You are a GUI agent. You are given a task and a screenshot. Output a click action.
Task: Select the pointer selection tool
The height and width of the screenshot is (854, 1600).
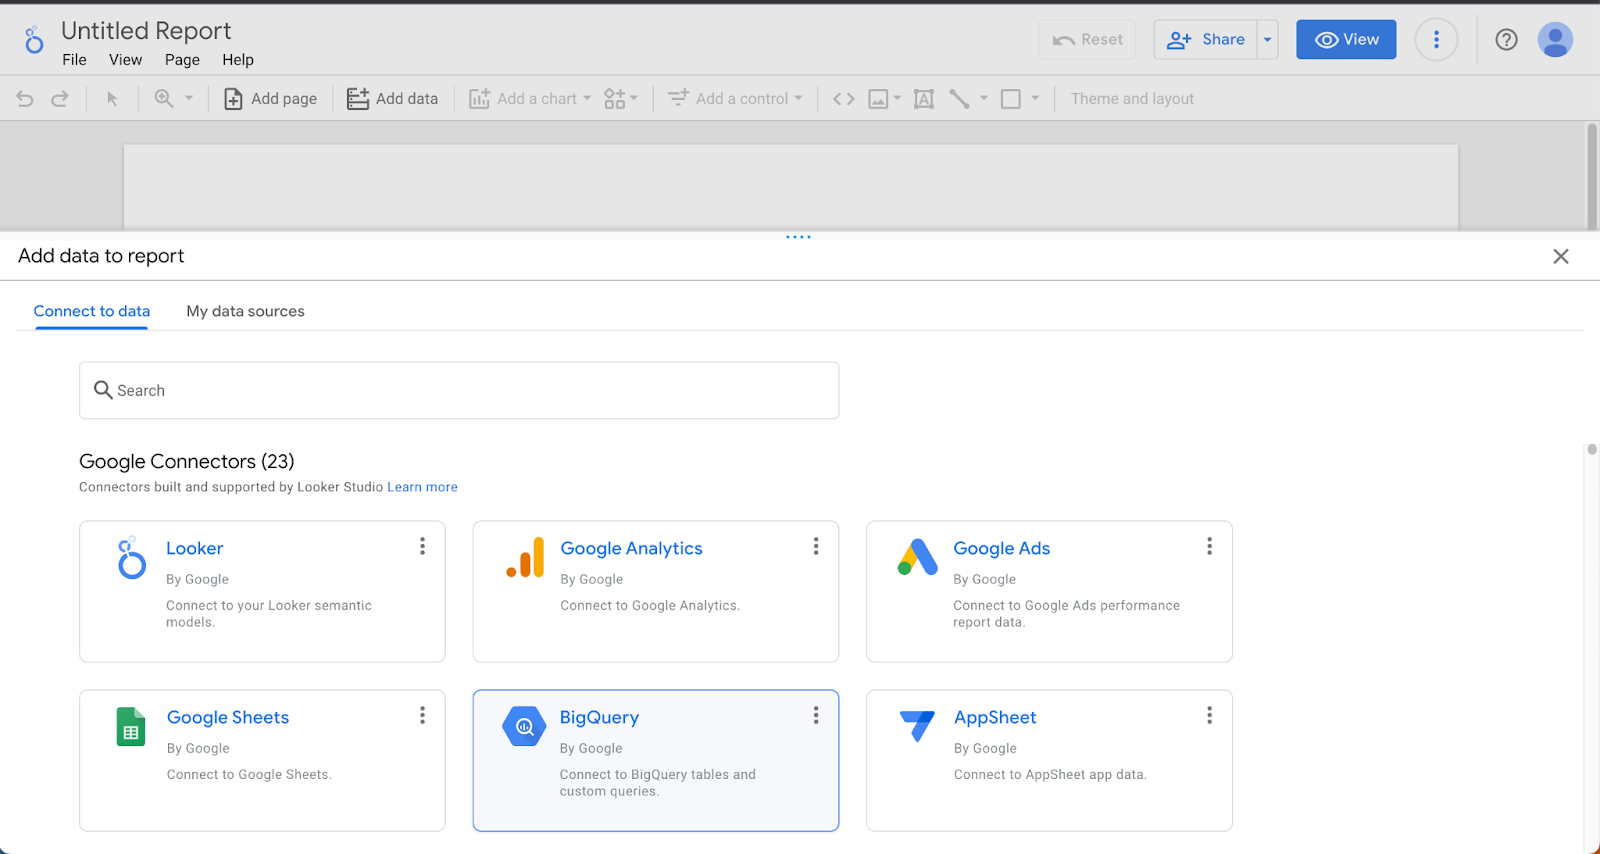click(112, 99)
